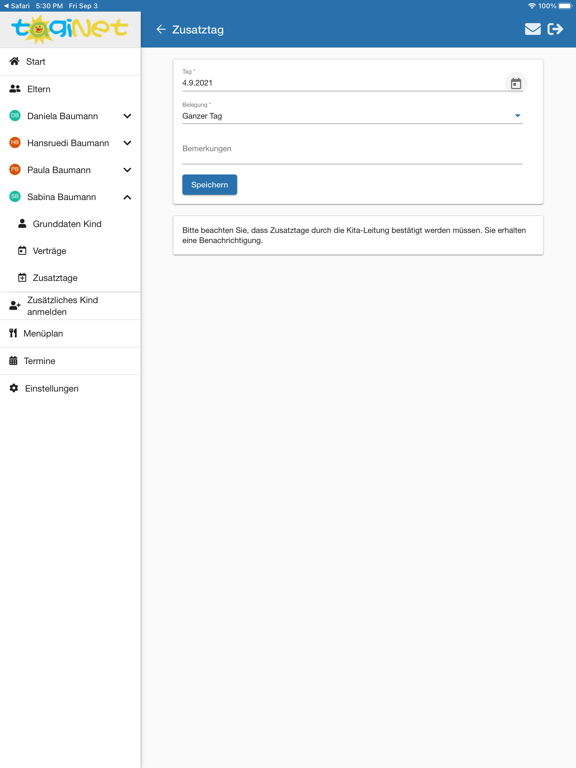Click the taginet logo
The width and height of the screenshot is (576, 768).
pos(70,29)
